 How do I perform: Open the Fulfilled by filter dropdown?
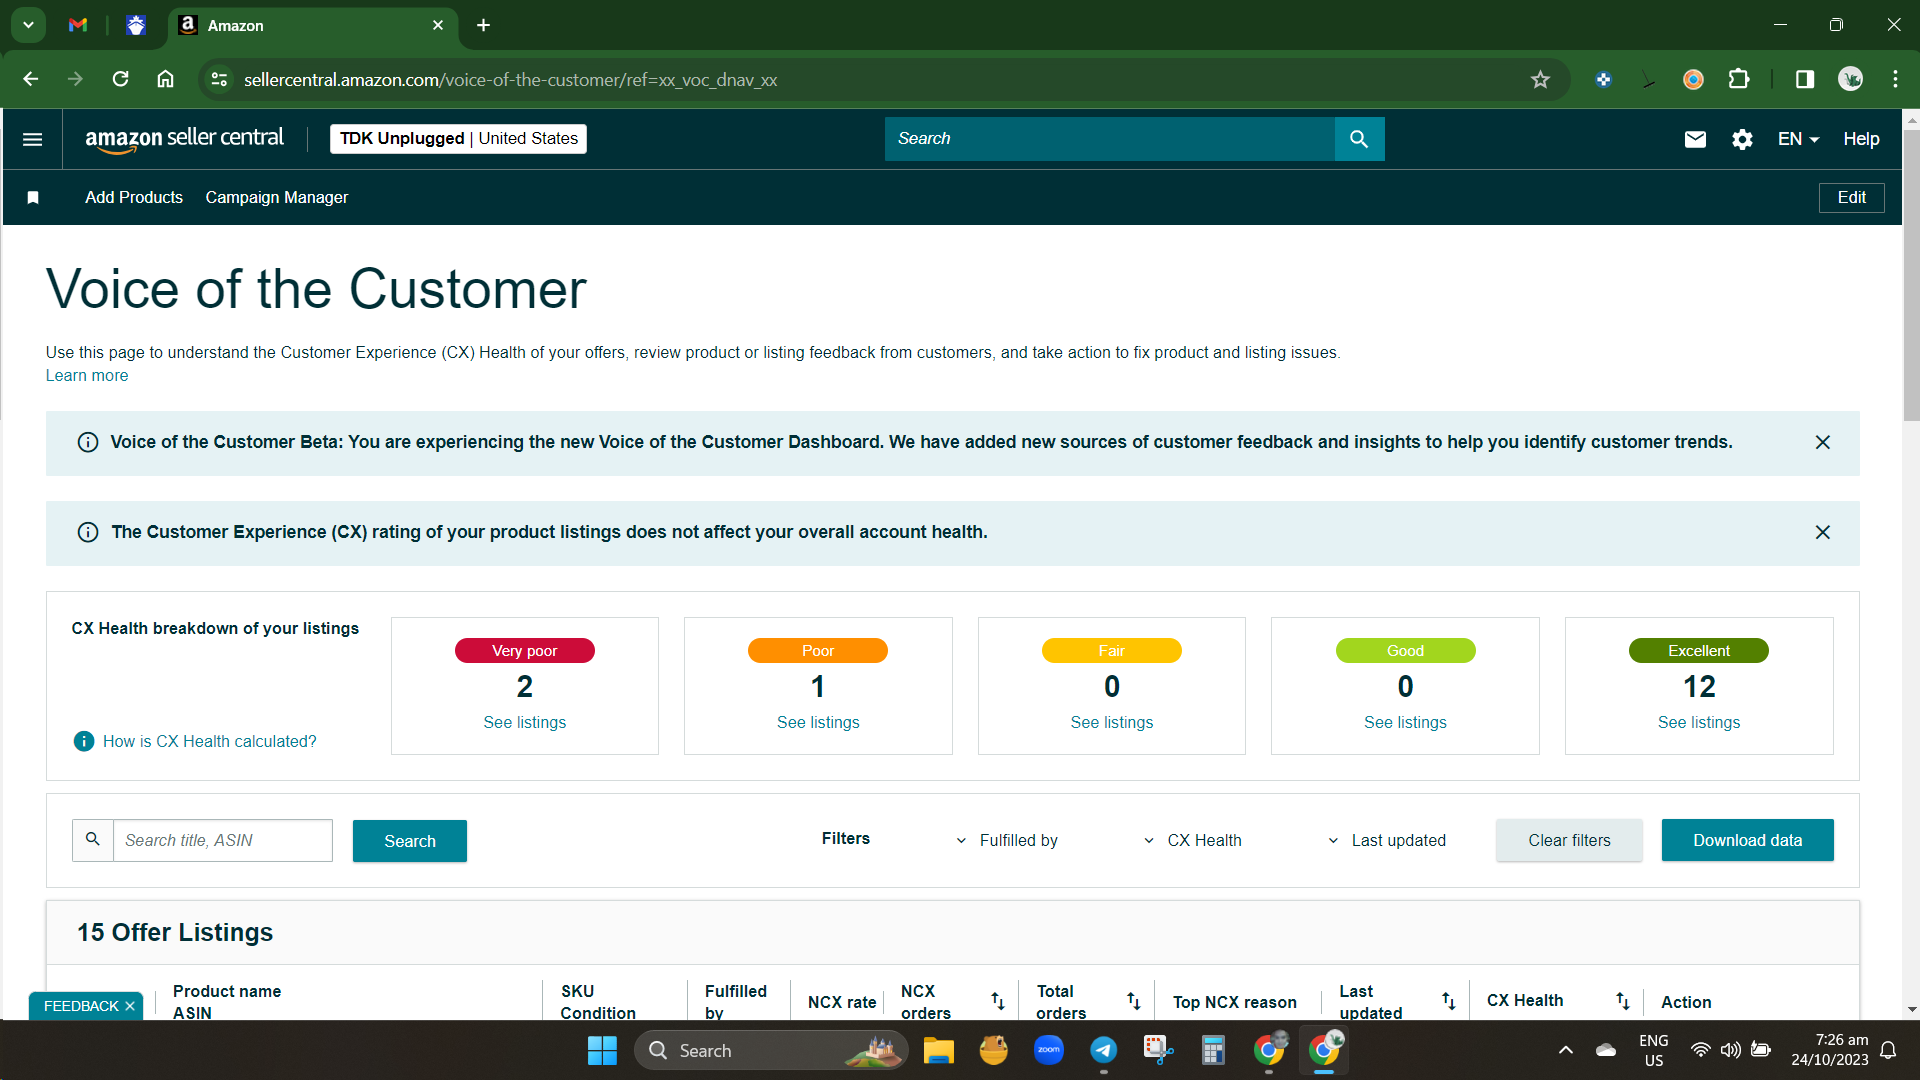[x=1007, y=840]
